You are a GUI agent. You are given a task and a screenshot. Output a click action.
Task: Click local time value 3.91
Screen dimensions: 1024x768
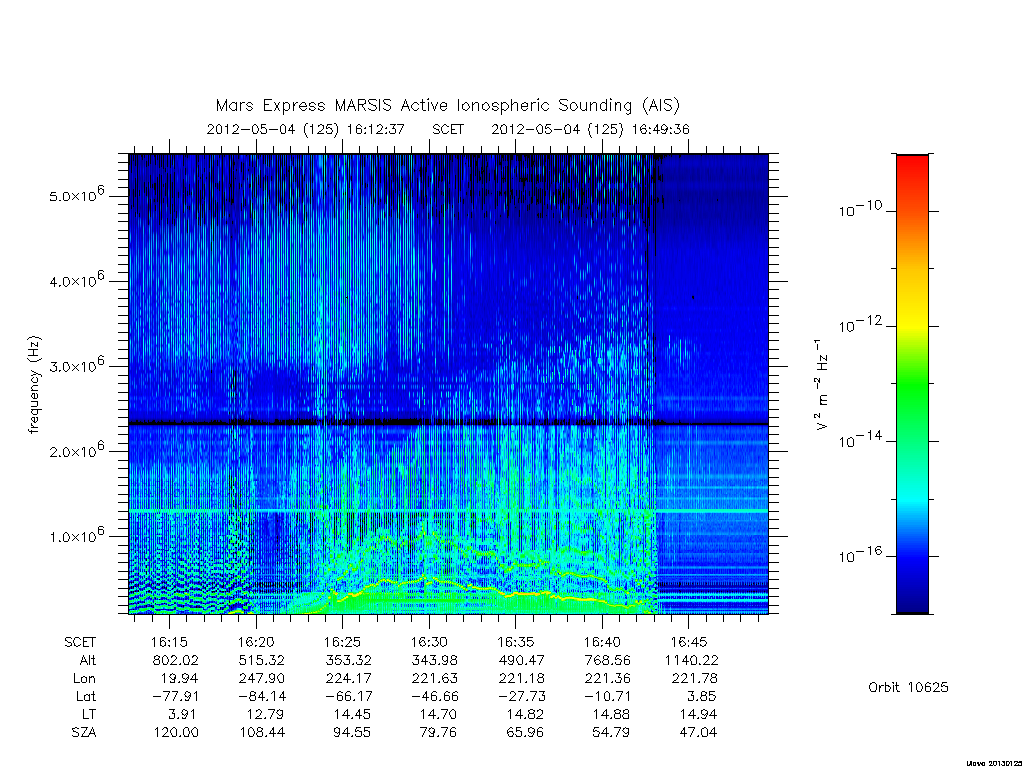point(182,714)
